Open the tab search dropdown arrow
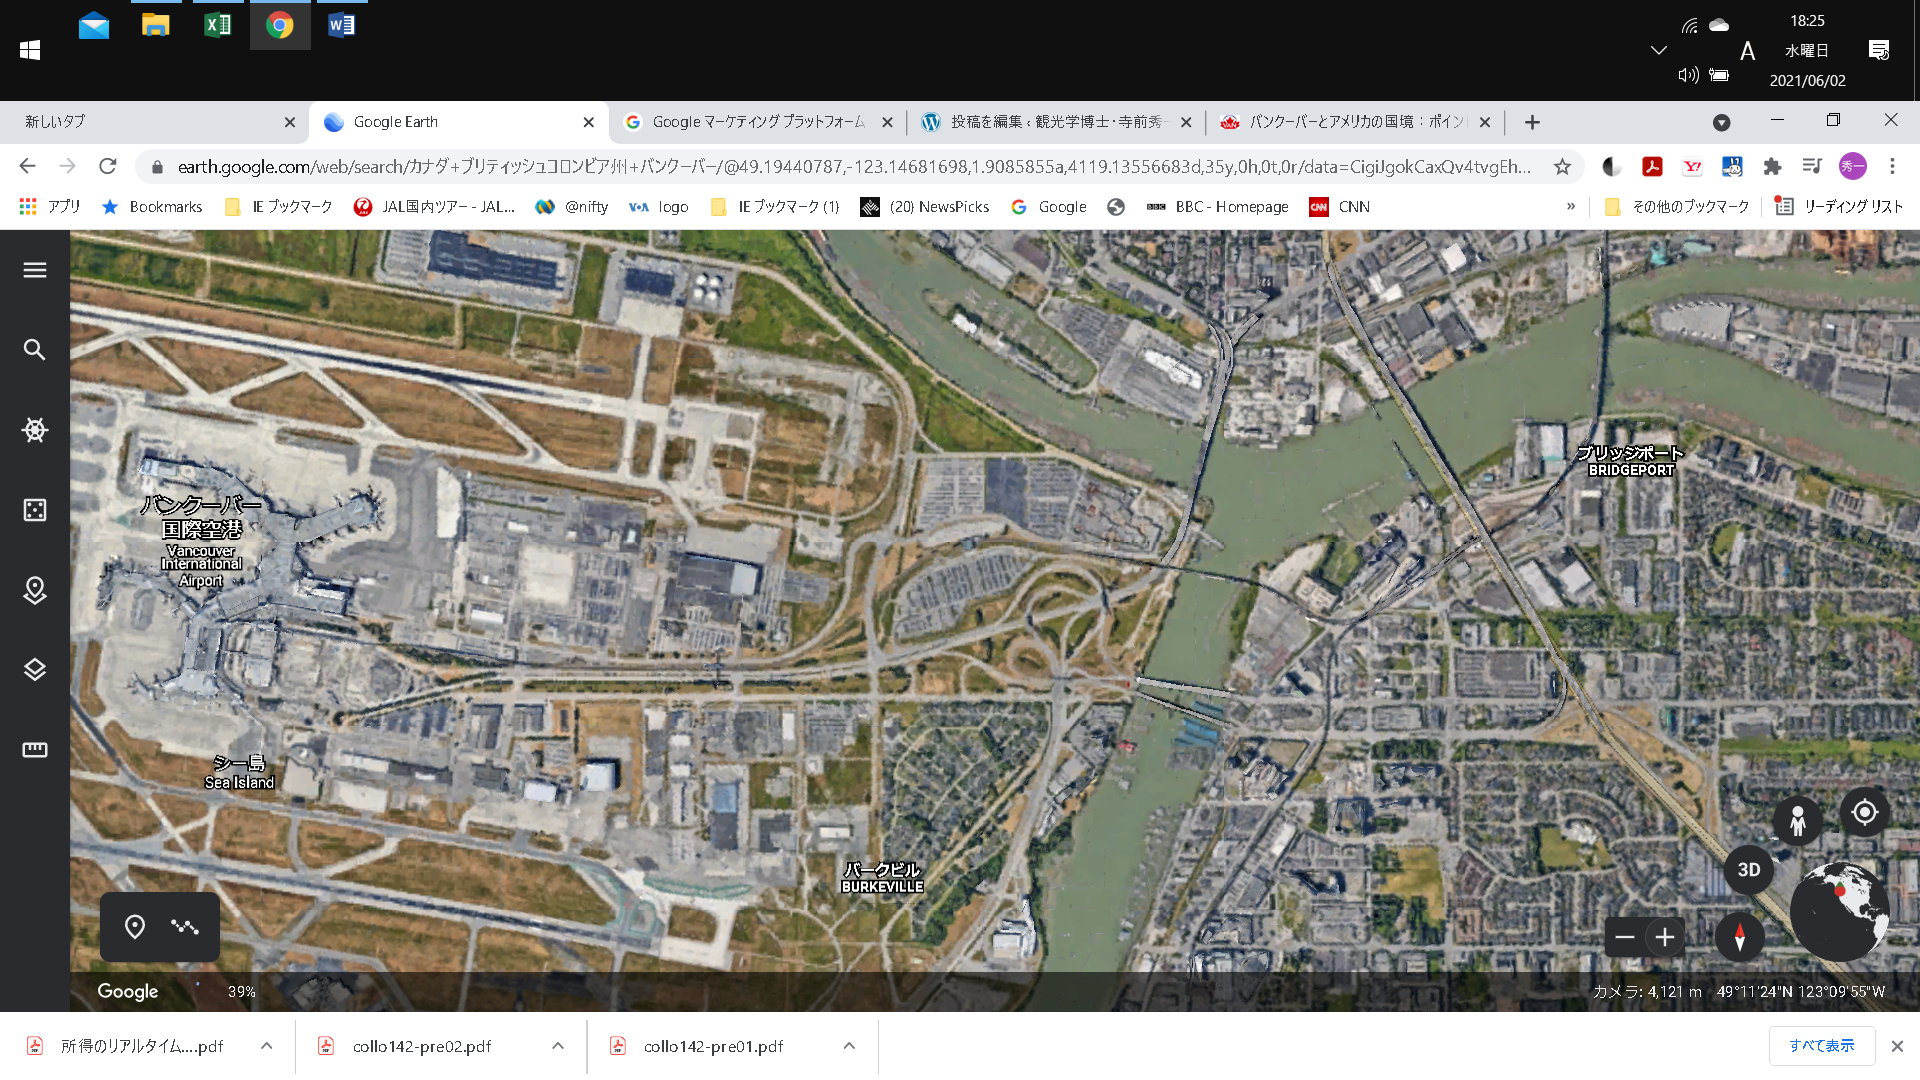This screenshot has width=1920, height=1080. 1721,122
